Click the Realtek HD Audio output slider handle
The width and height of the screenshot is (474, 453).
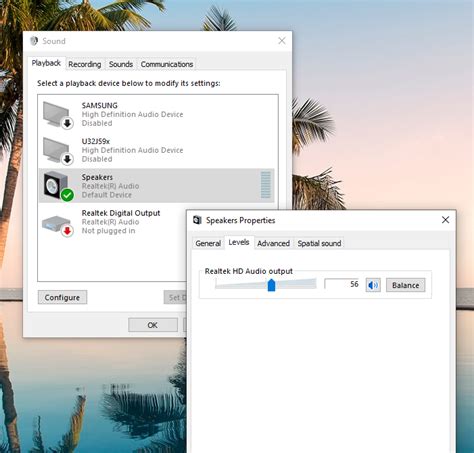(x=271, y=285)
